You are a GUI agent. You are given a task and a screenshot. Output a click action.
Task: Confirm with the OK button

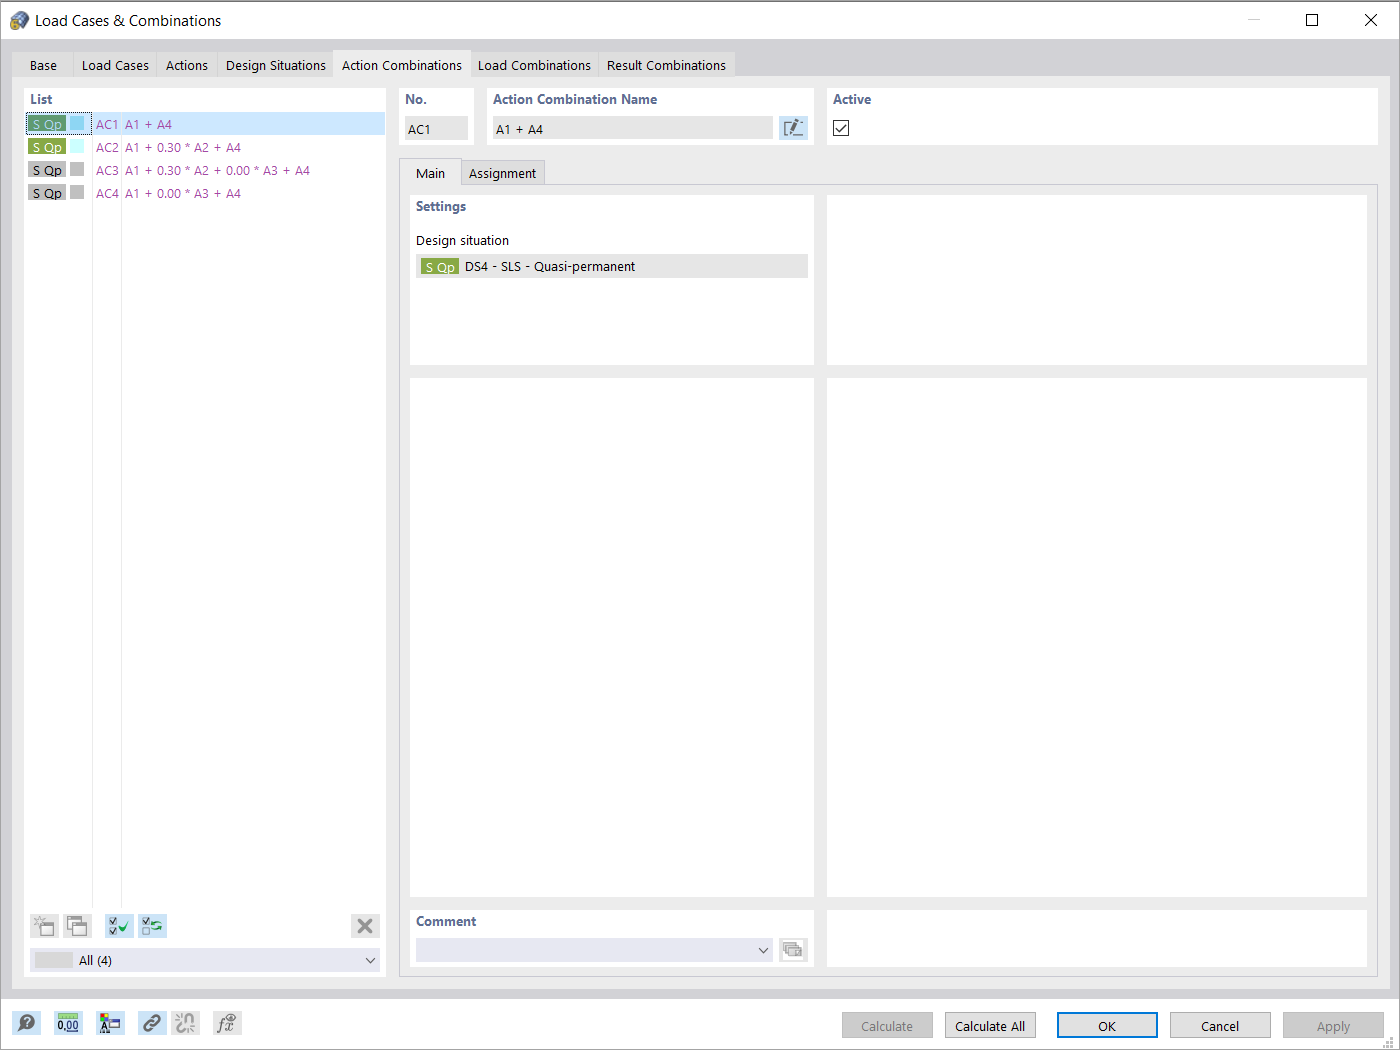(1107, 1026)
